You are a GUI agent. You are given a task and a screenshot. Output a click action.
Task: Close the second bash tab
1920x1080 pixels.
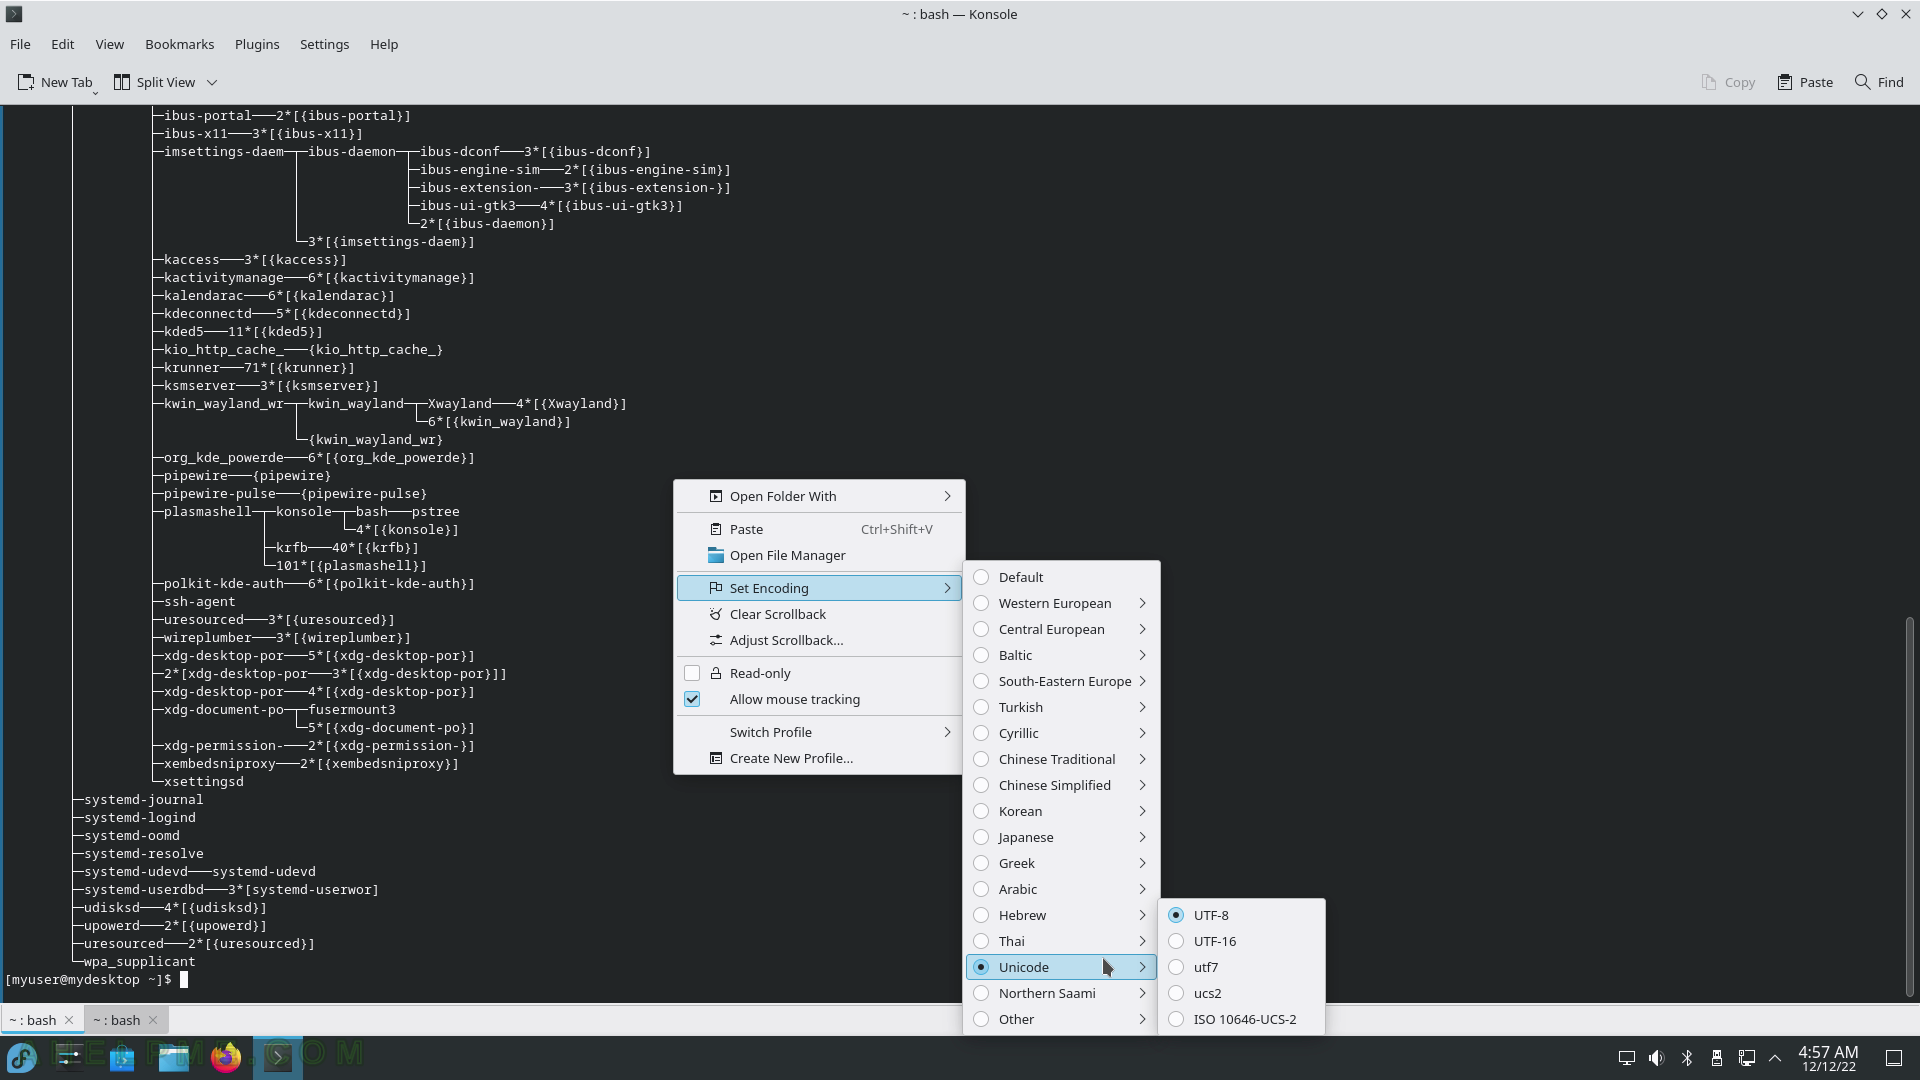pos(153,1020)
